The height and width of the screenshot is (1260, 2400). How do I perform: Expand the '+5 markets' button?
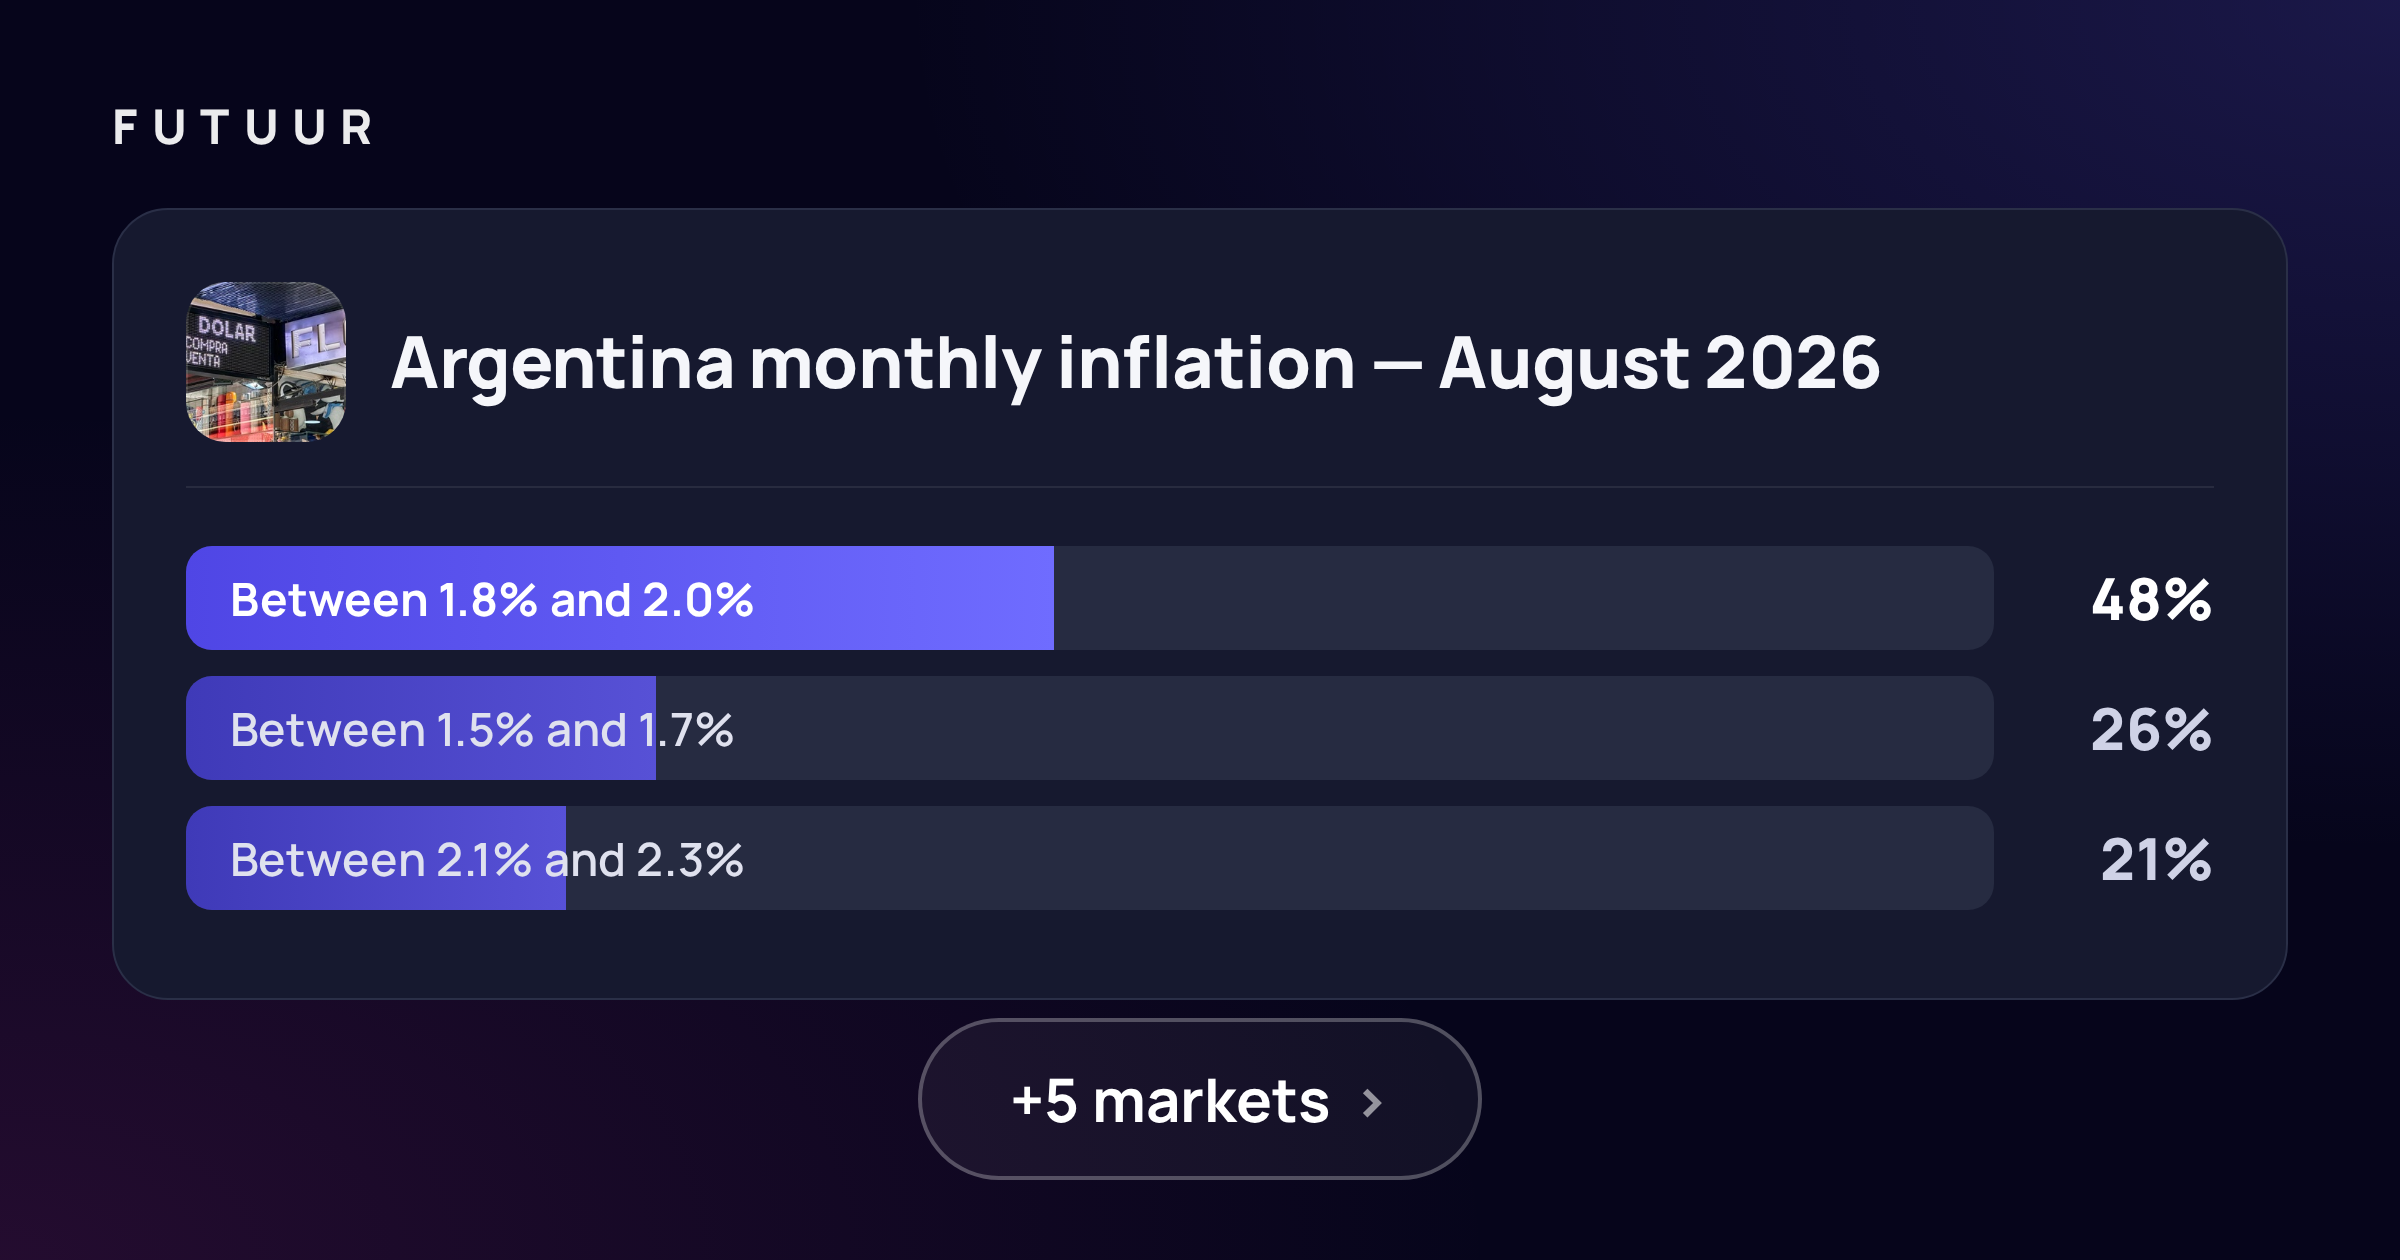click(x=1199, y=1099)
